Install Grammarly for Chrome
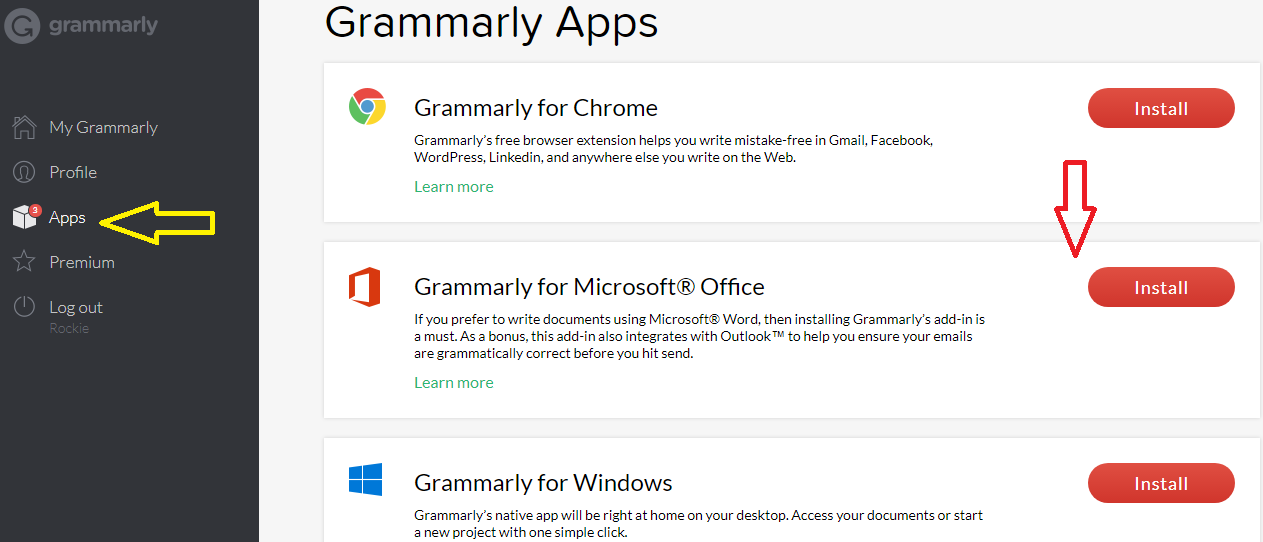 pos(1161,108)
